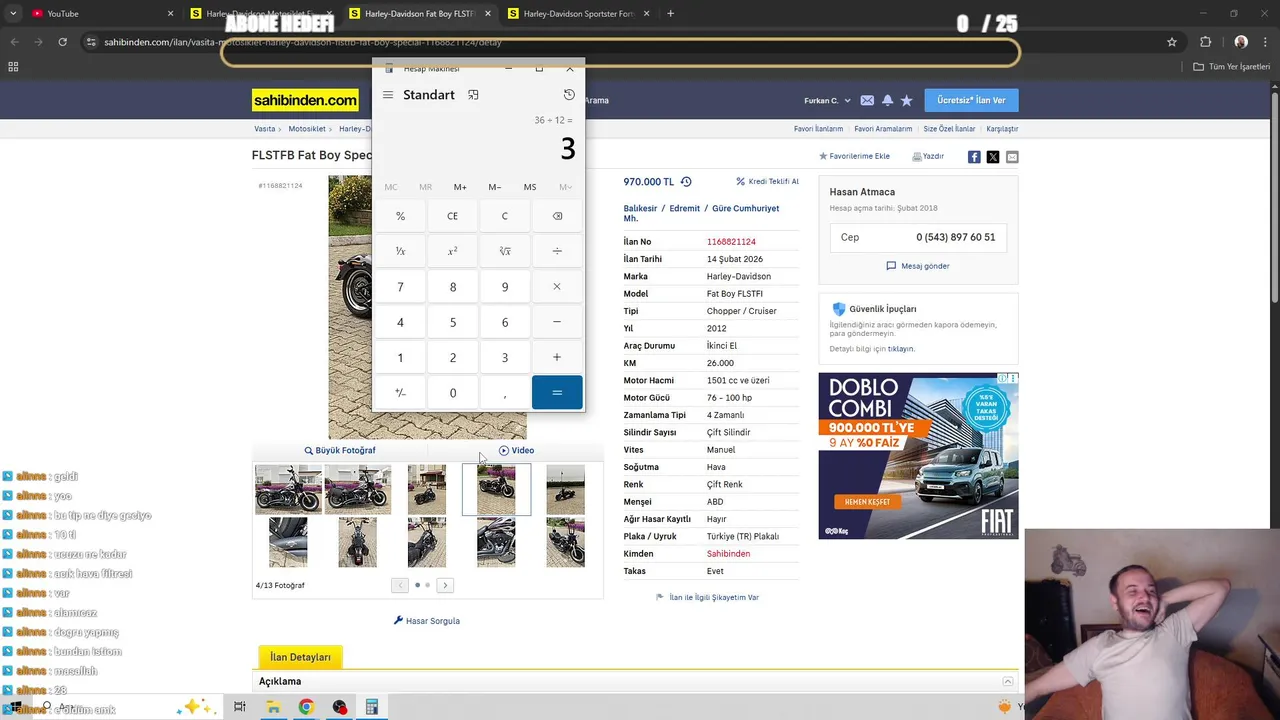Select the first photo thumbnail

point(288,490)
